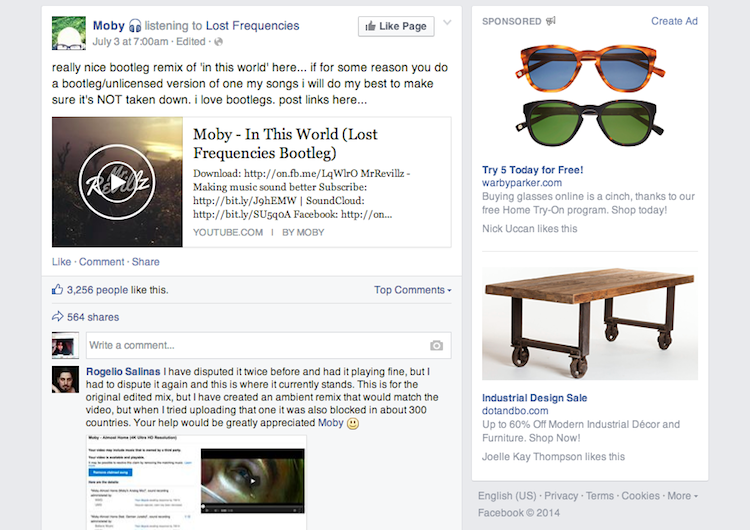Image resolution: width=750 pixels, height=530 pixels.
Task: Open Moby's profile picture thumbnail
Action: point(69,33)
